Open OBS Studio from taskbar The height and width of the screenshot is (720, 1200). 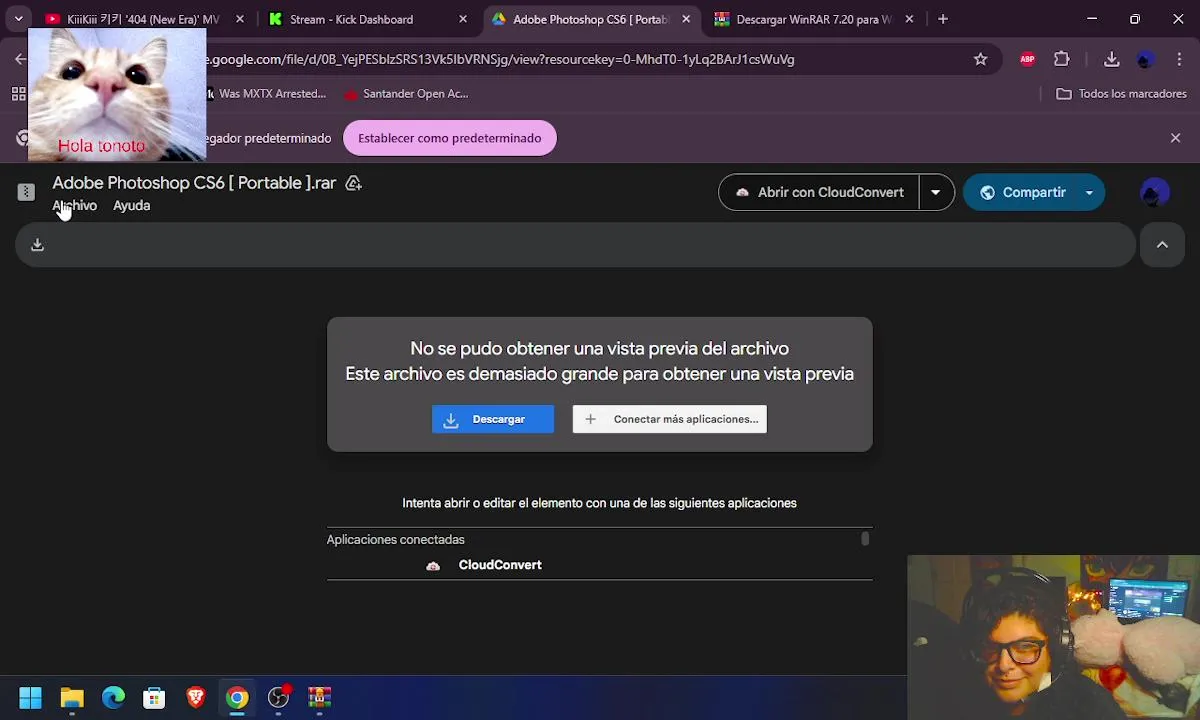pos(278,697)
